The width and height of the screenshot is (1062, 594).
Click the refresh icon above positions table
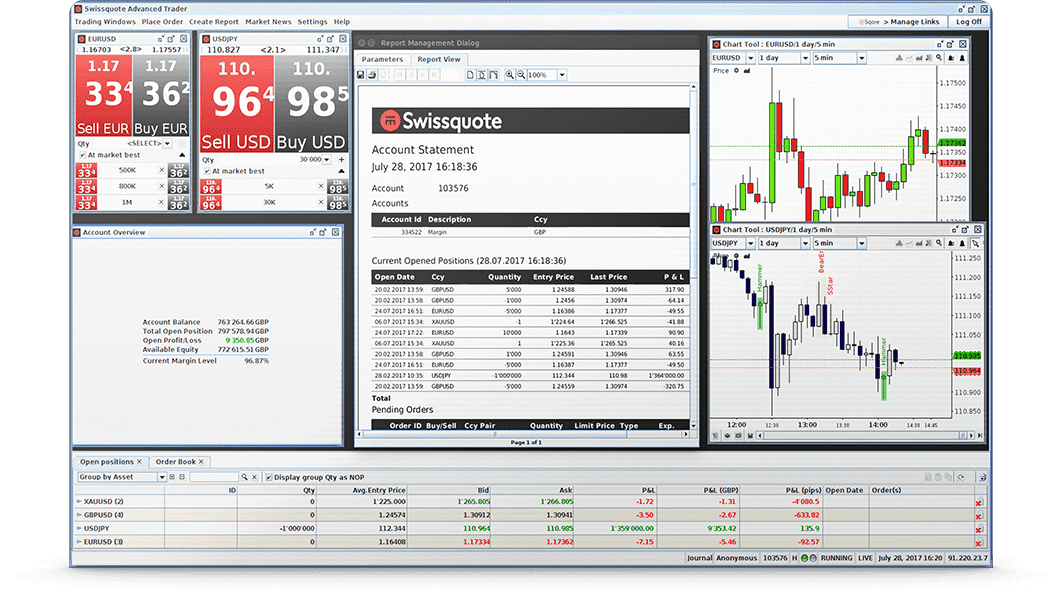pos(960,477)
